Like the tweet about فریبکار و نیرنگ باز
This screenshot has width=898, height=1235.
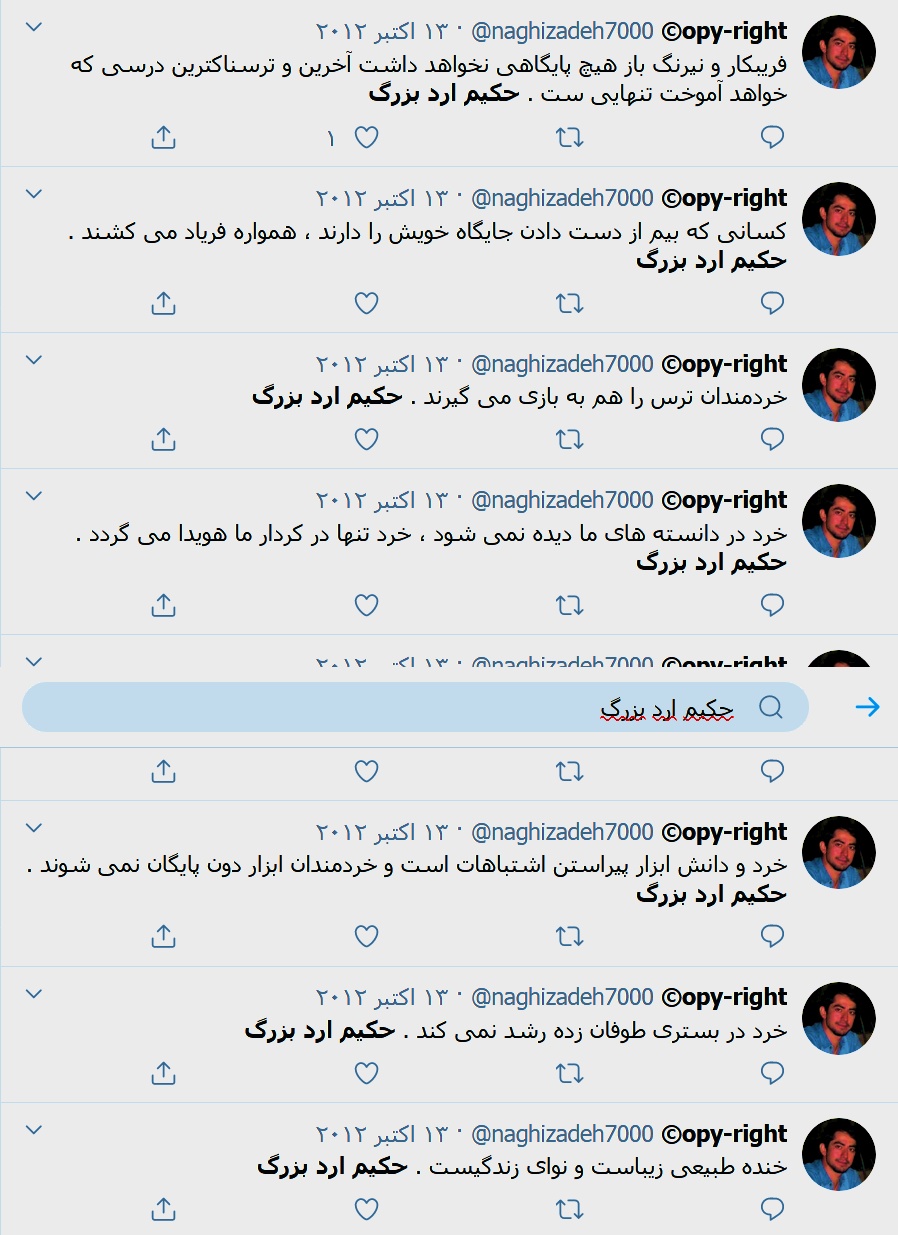coord(367,138)
